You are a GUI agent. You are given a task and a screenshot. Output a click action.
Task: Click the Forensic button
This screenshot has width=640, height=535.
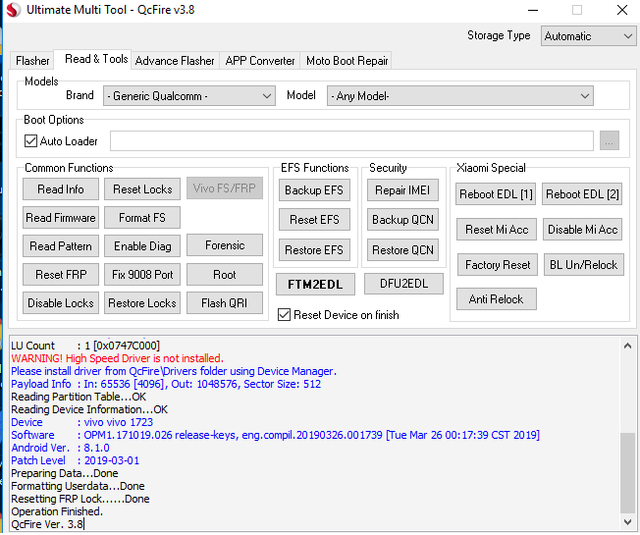225,245
